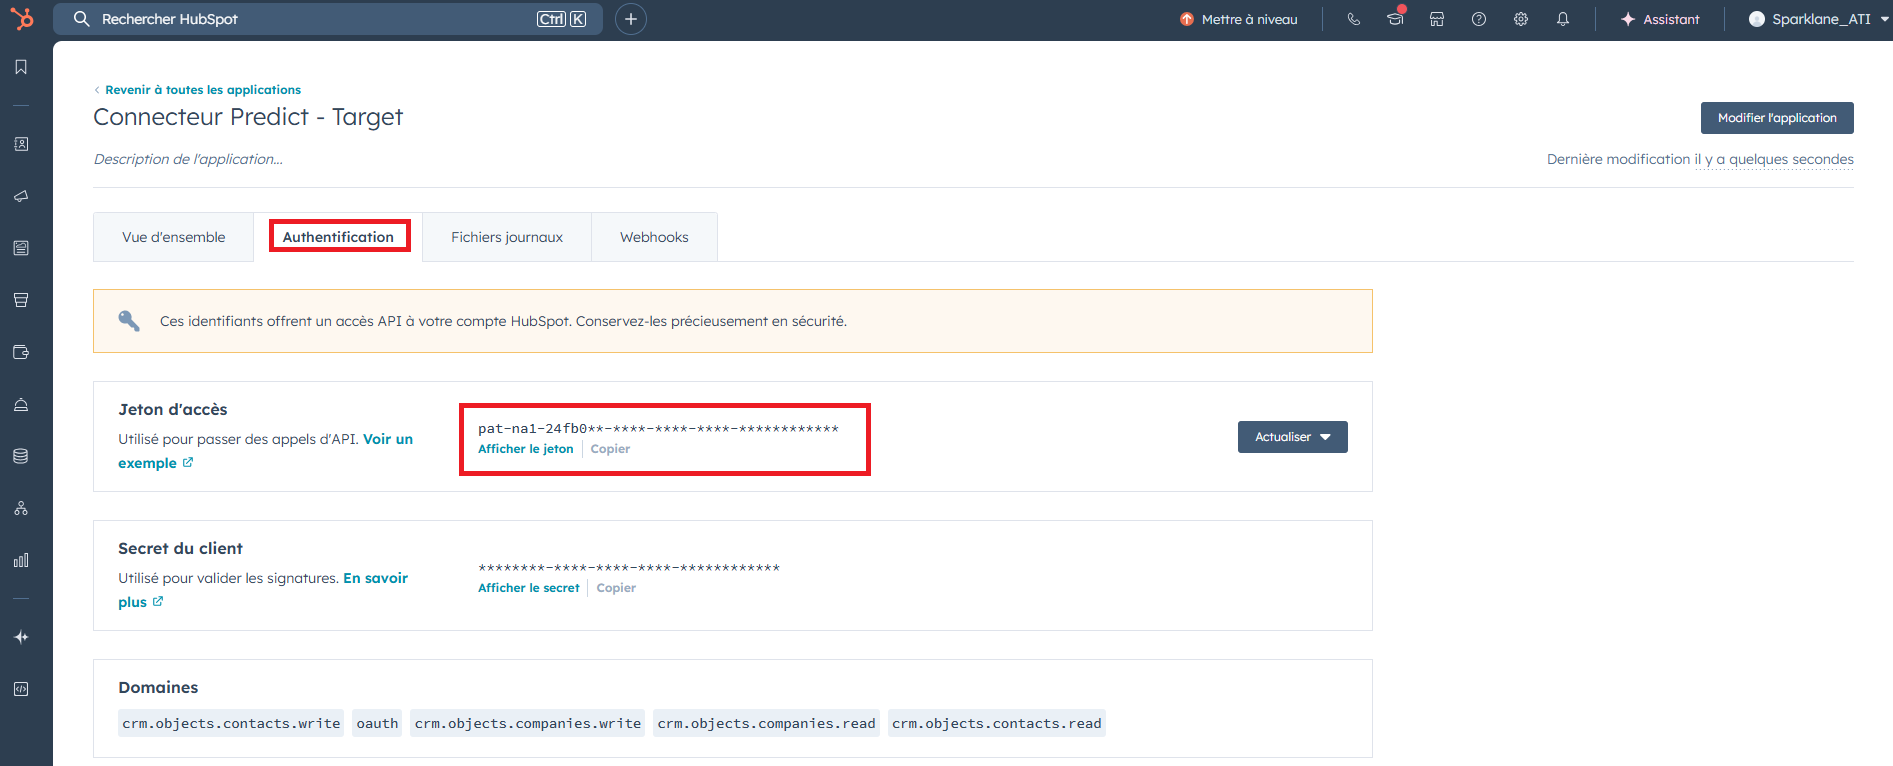
Task: Click Modifier l'application button
Action: (x=1777, y=118)
